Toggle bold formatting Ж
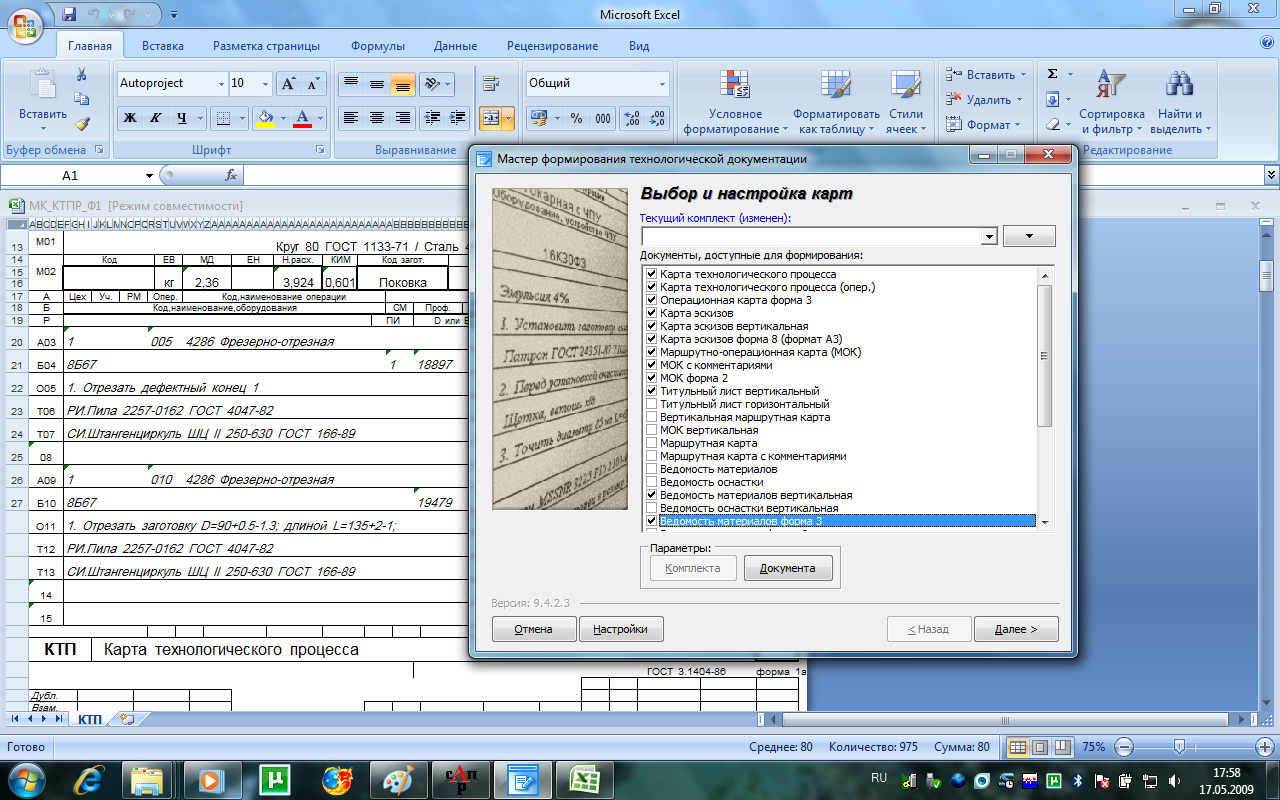Viewport: 1280px width, 800px height. [x=129, y=118]
